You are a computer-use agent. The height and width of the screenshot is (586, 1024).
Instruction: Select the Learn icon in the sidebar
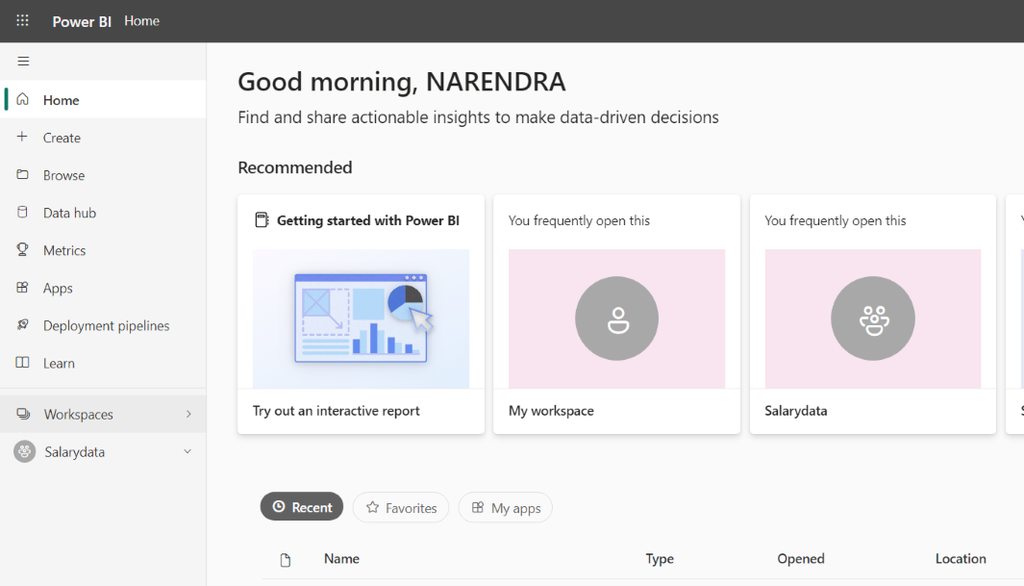coord(23,363)
